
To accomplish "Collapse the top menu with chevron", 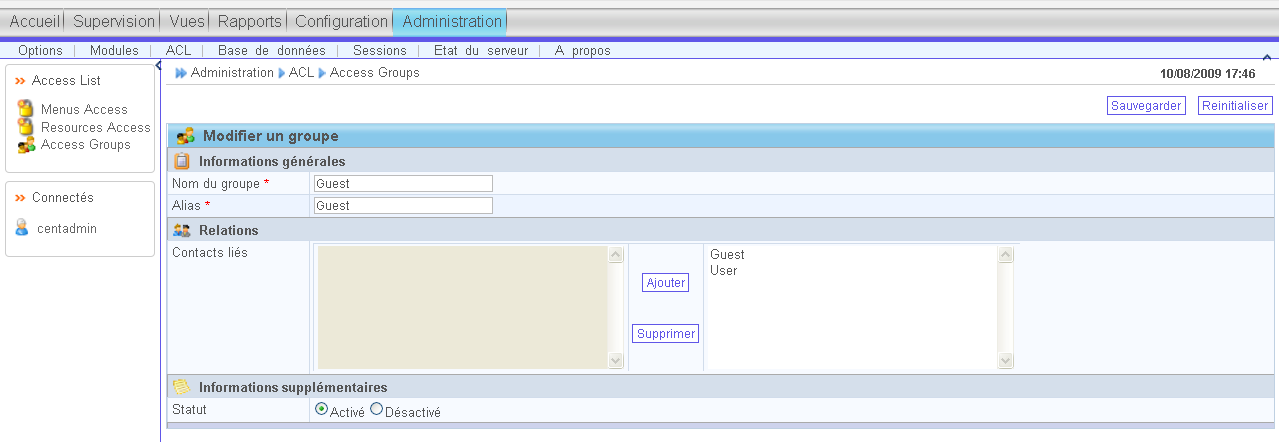I will 1268,57.
